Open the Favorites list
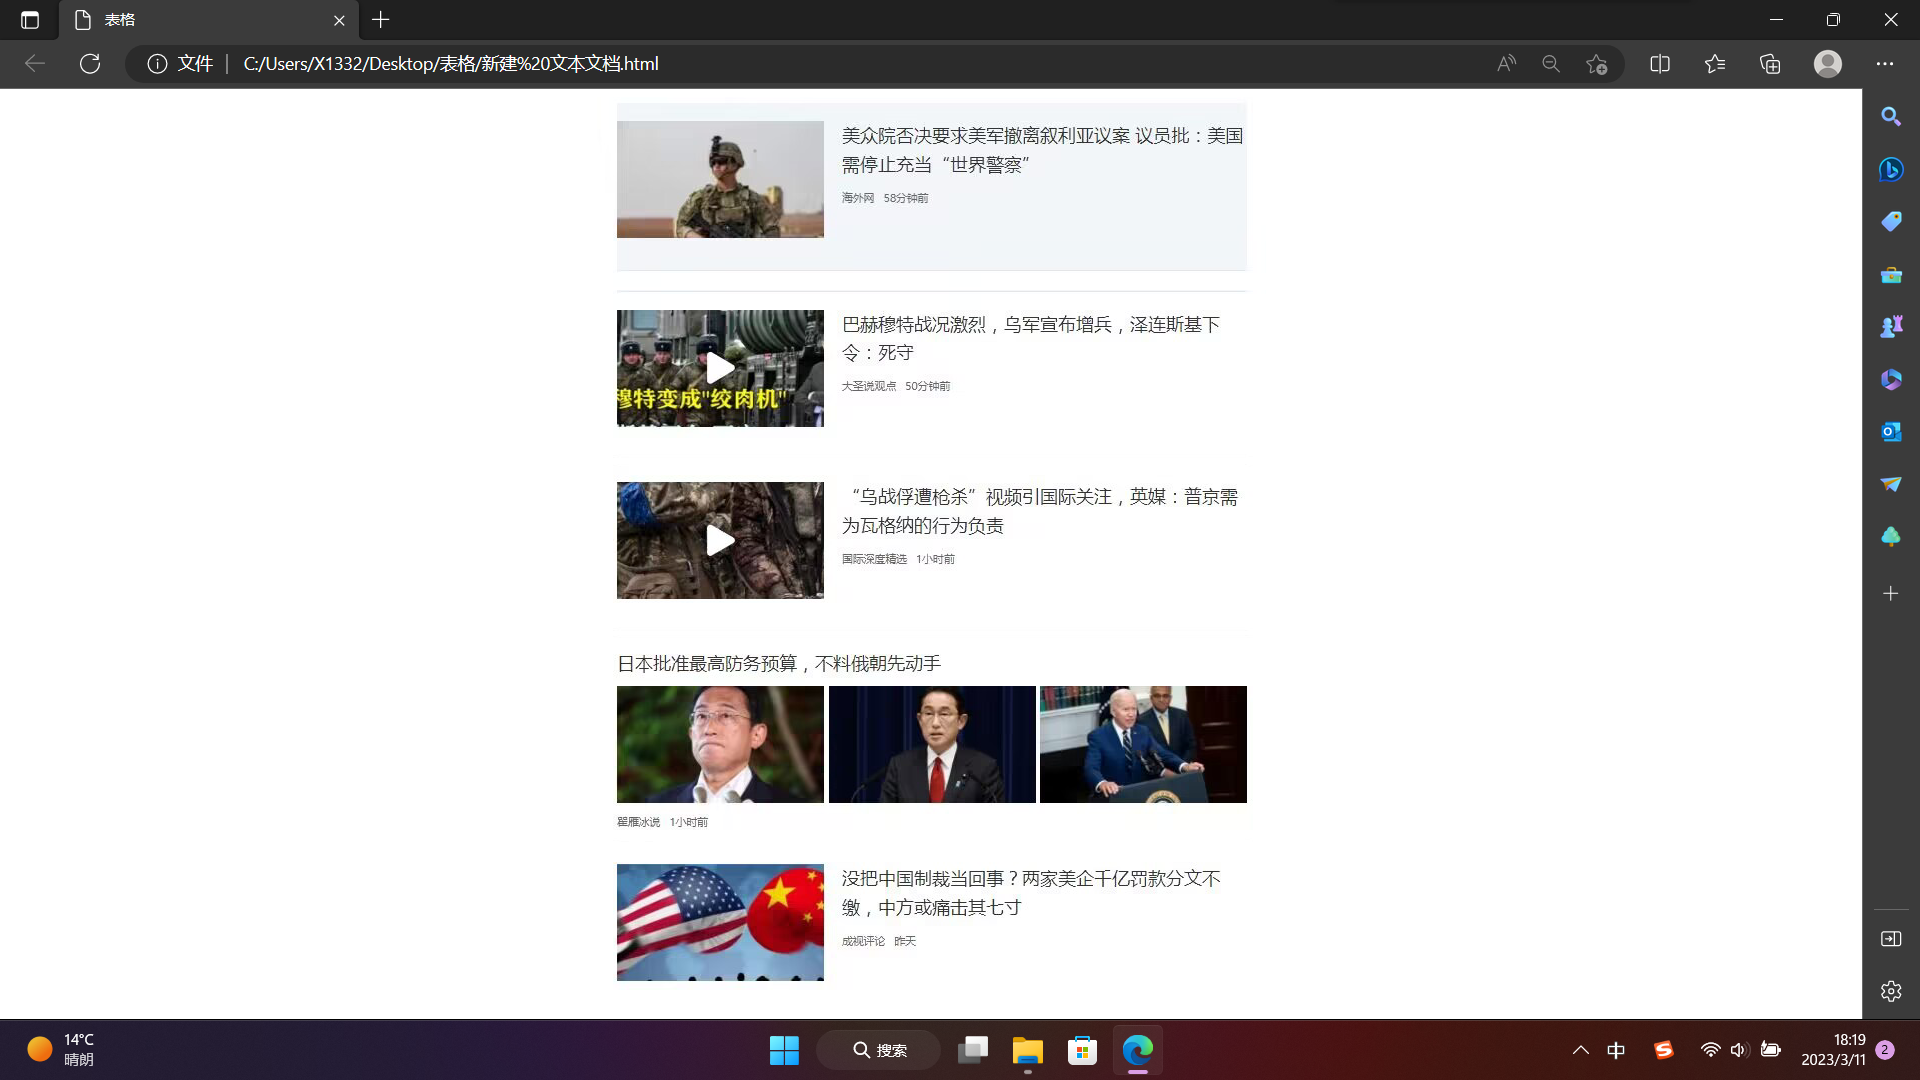 1715,64
